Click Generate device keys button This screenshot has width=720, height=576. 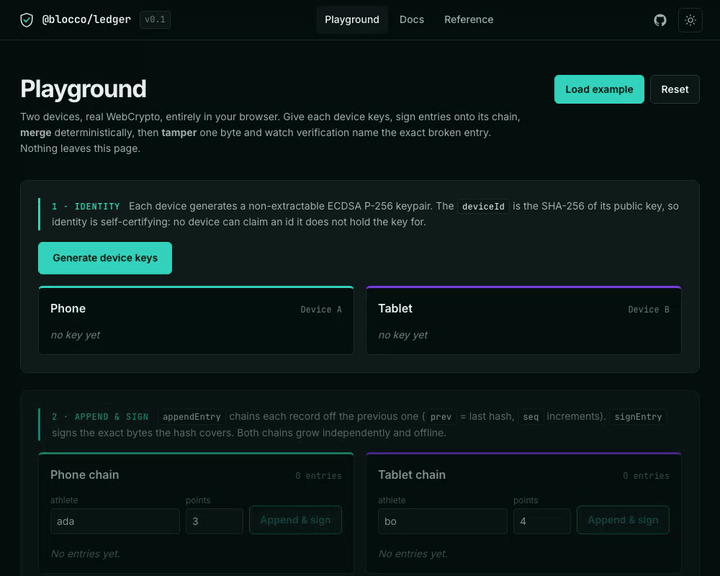[x=105, y=258]
